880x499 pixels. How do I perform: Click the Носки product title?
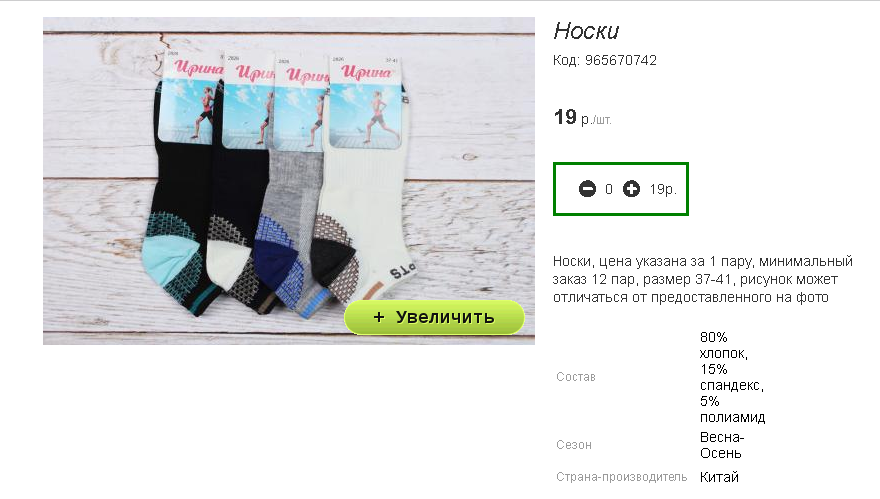pyautogui.click(x=586, y=31)
